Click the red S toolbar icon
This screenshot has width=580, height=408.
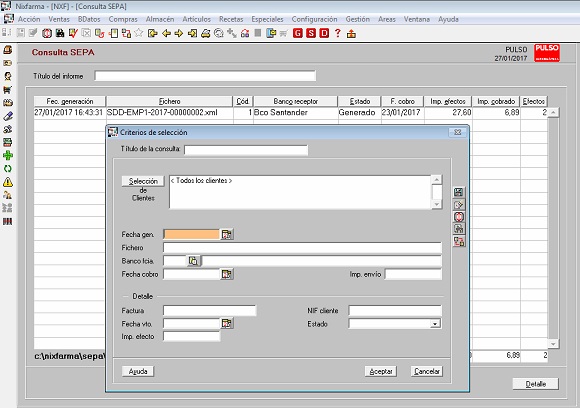coord(311,33)
